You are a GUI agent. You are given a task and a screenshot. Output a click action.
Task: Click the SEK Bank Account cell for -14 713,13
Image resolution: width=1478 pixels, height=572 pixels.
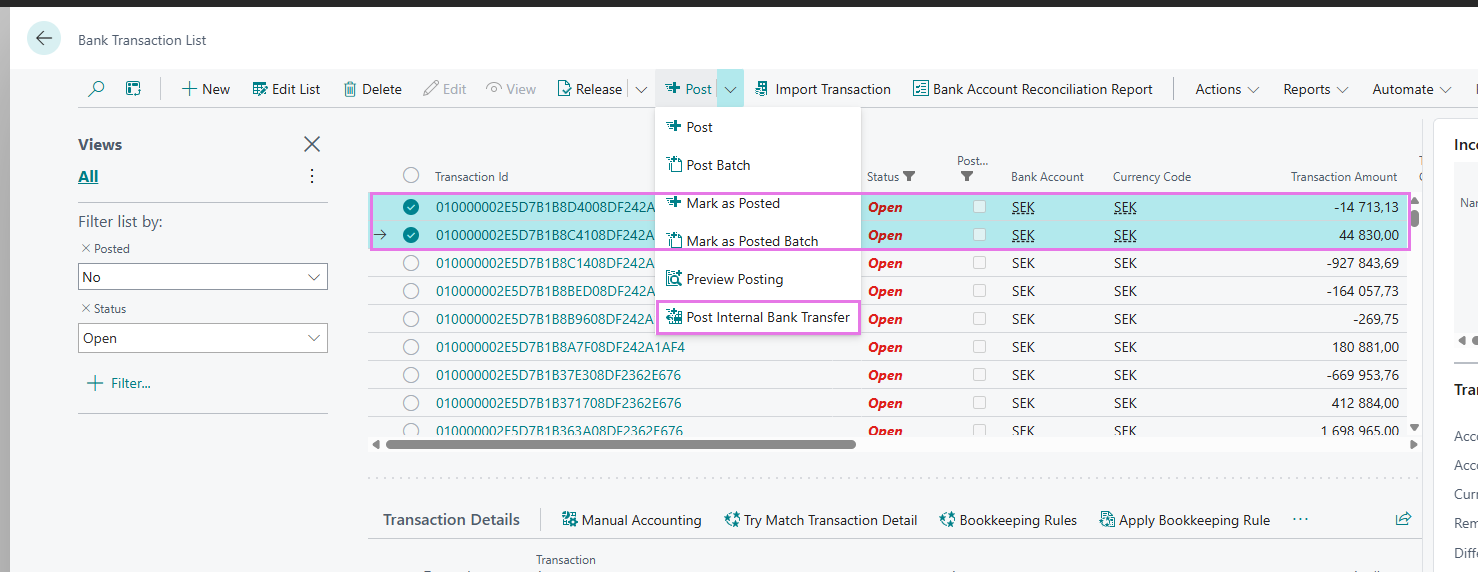tap(1023, 207)
